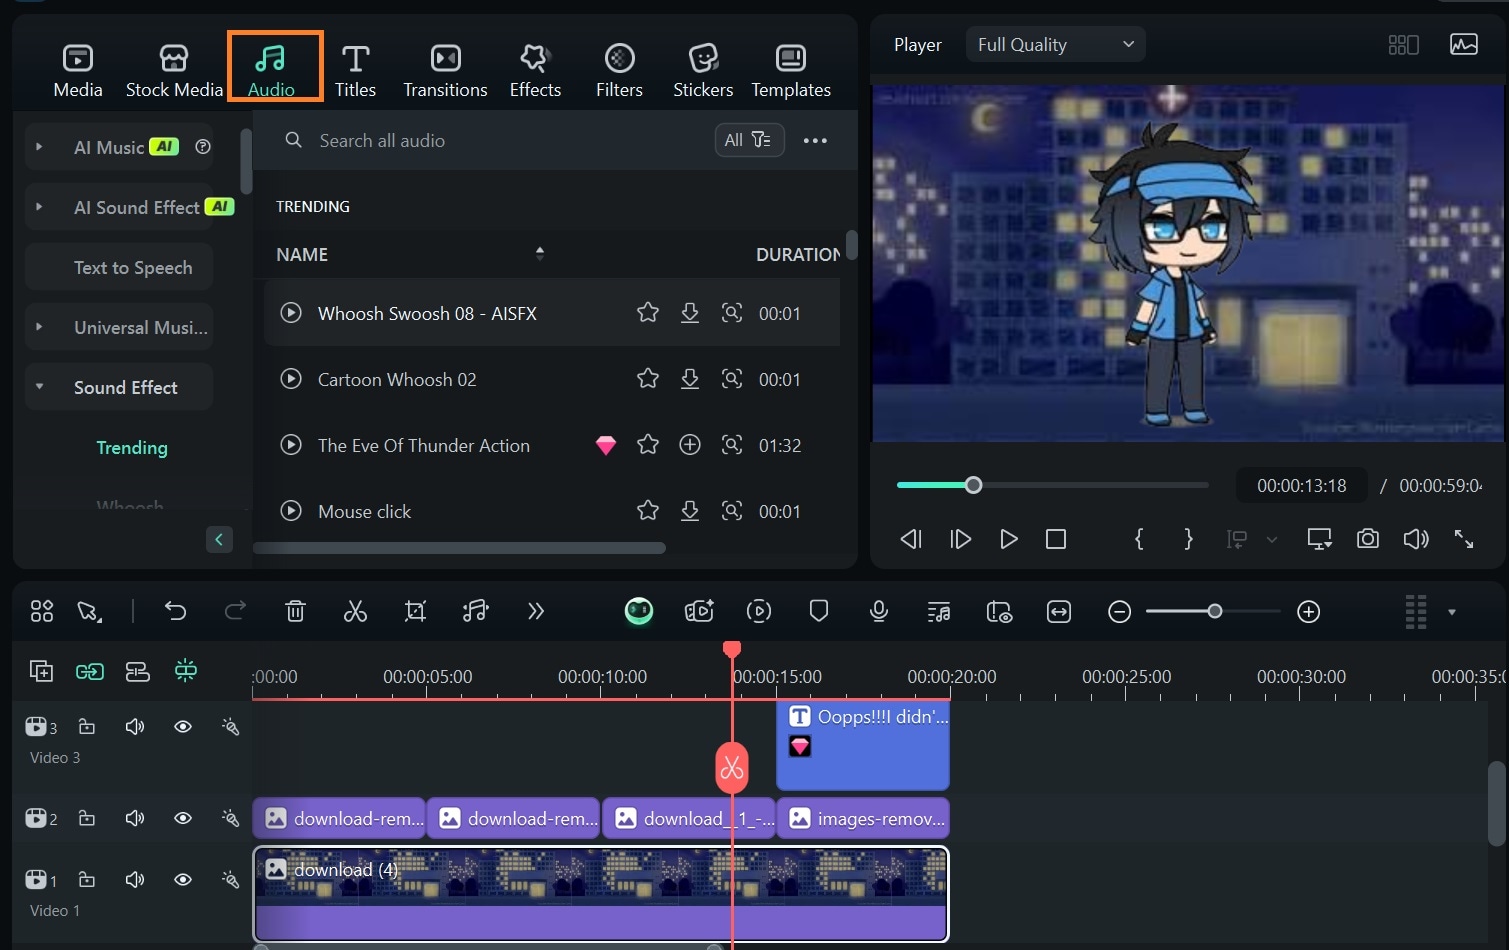Open the player volume control
The height and width of the screenshot is (950, 1509).
tap(1416, 539)
